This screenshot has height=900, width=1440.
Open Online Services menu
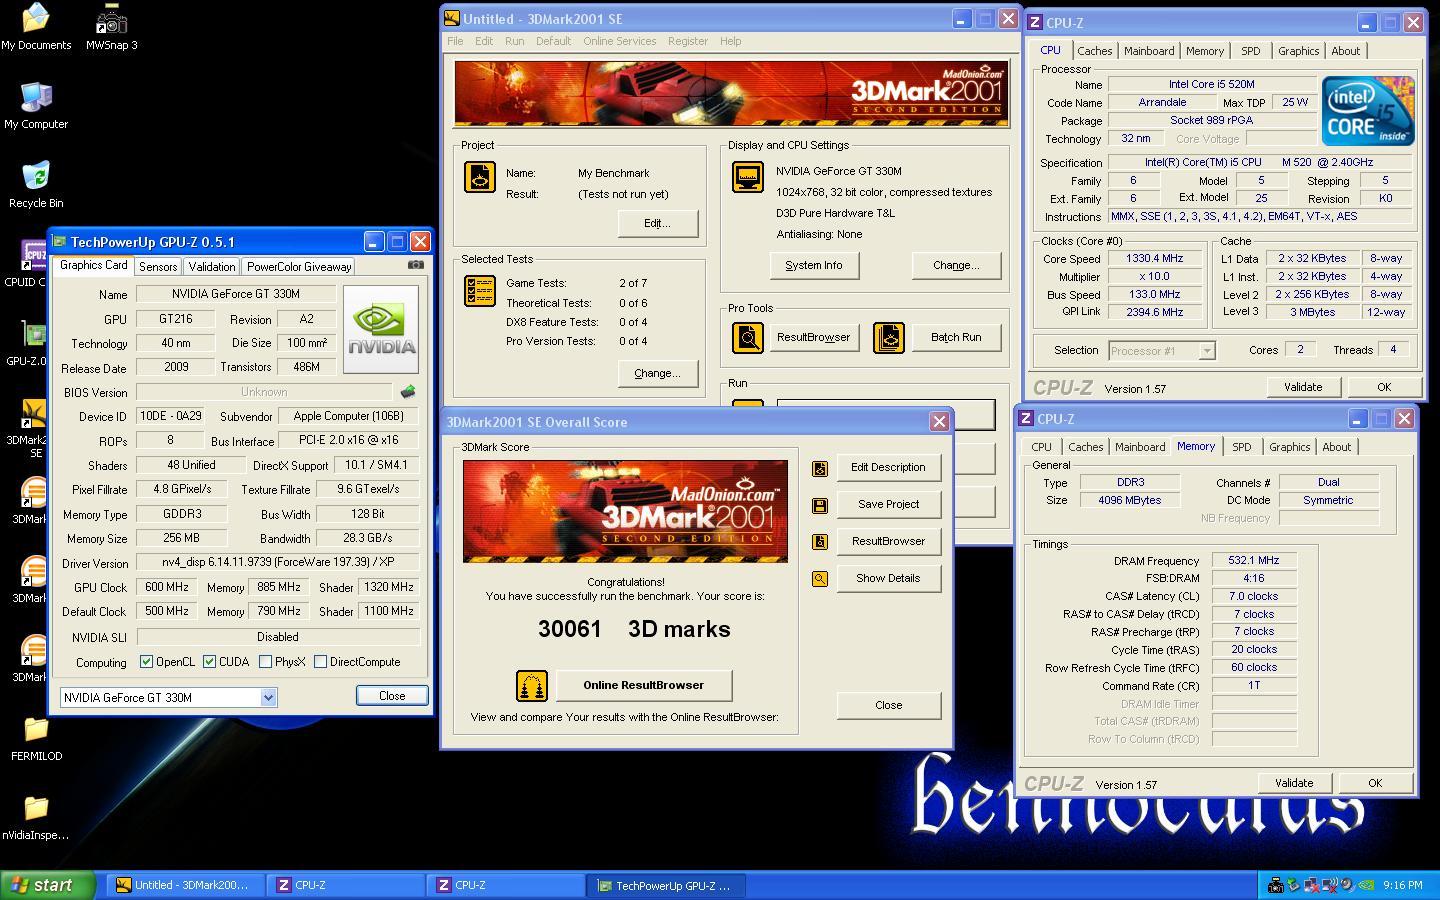620,41
